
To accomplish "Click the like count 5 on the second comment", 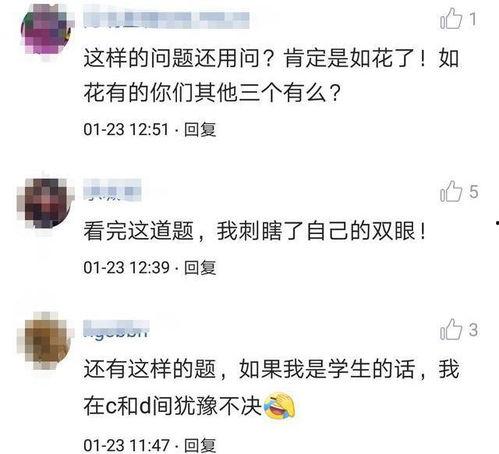I will click(x=473, y=192).
